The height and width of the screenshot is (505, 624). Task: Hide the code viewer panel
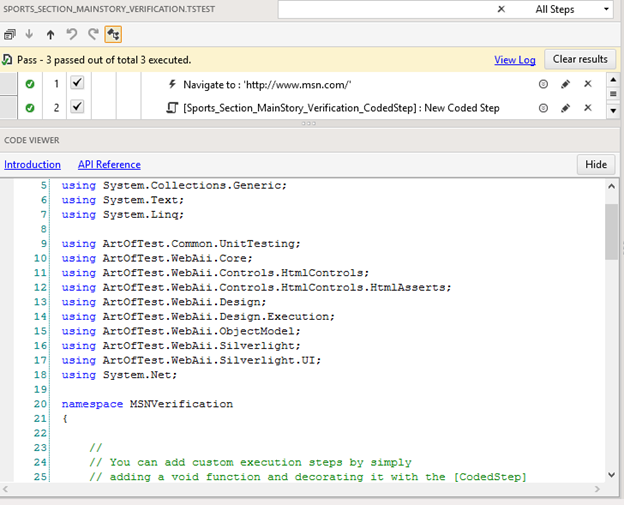point(595,165)
